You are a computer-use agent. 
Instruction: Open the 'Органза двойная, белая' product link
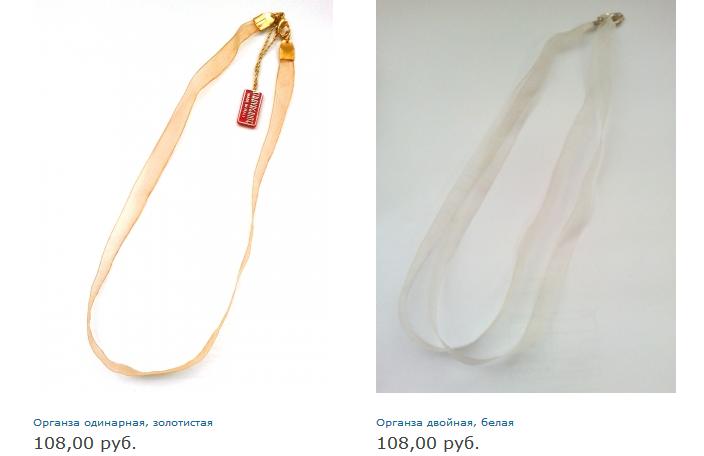(445, 423)
